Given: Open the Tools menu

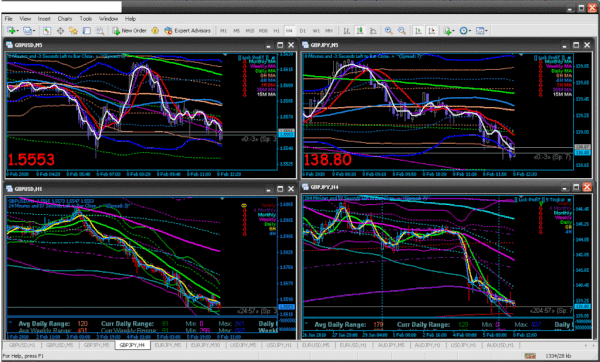Looking at the screenshot, I should click(86, 18).
